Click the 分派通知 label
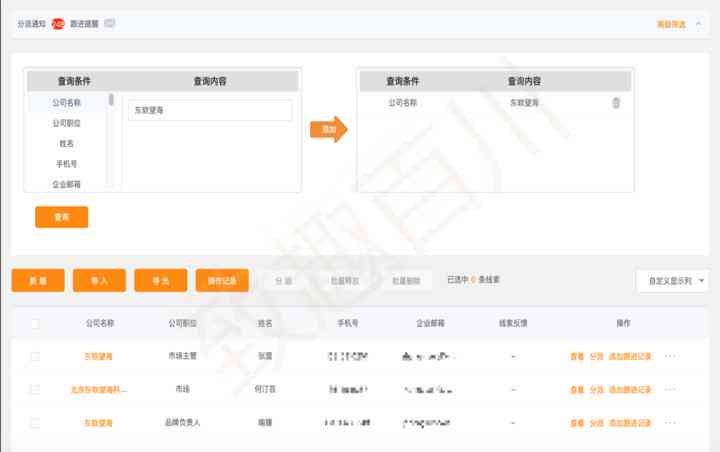Image resolution: width=720 pixels, height=452 pixels. click(32, 24)
